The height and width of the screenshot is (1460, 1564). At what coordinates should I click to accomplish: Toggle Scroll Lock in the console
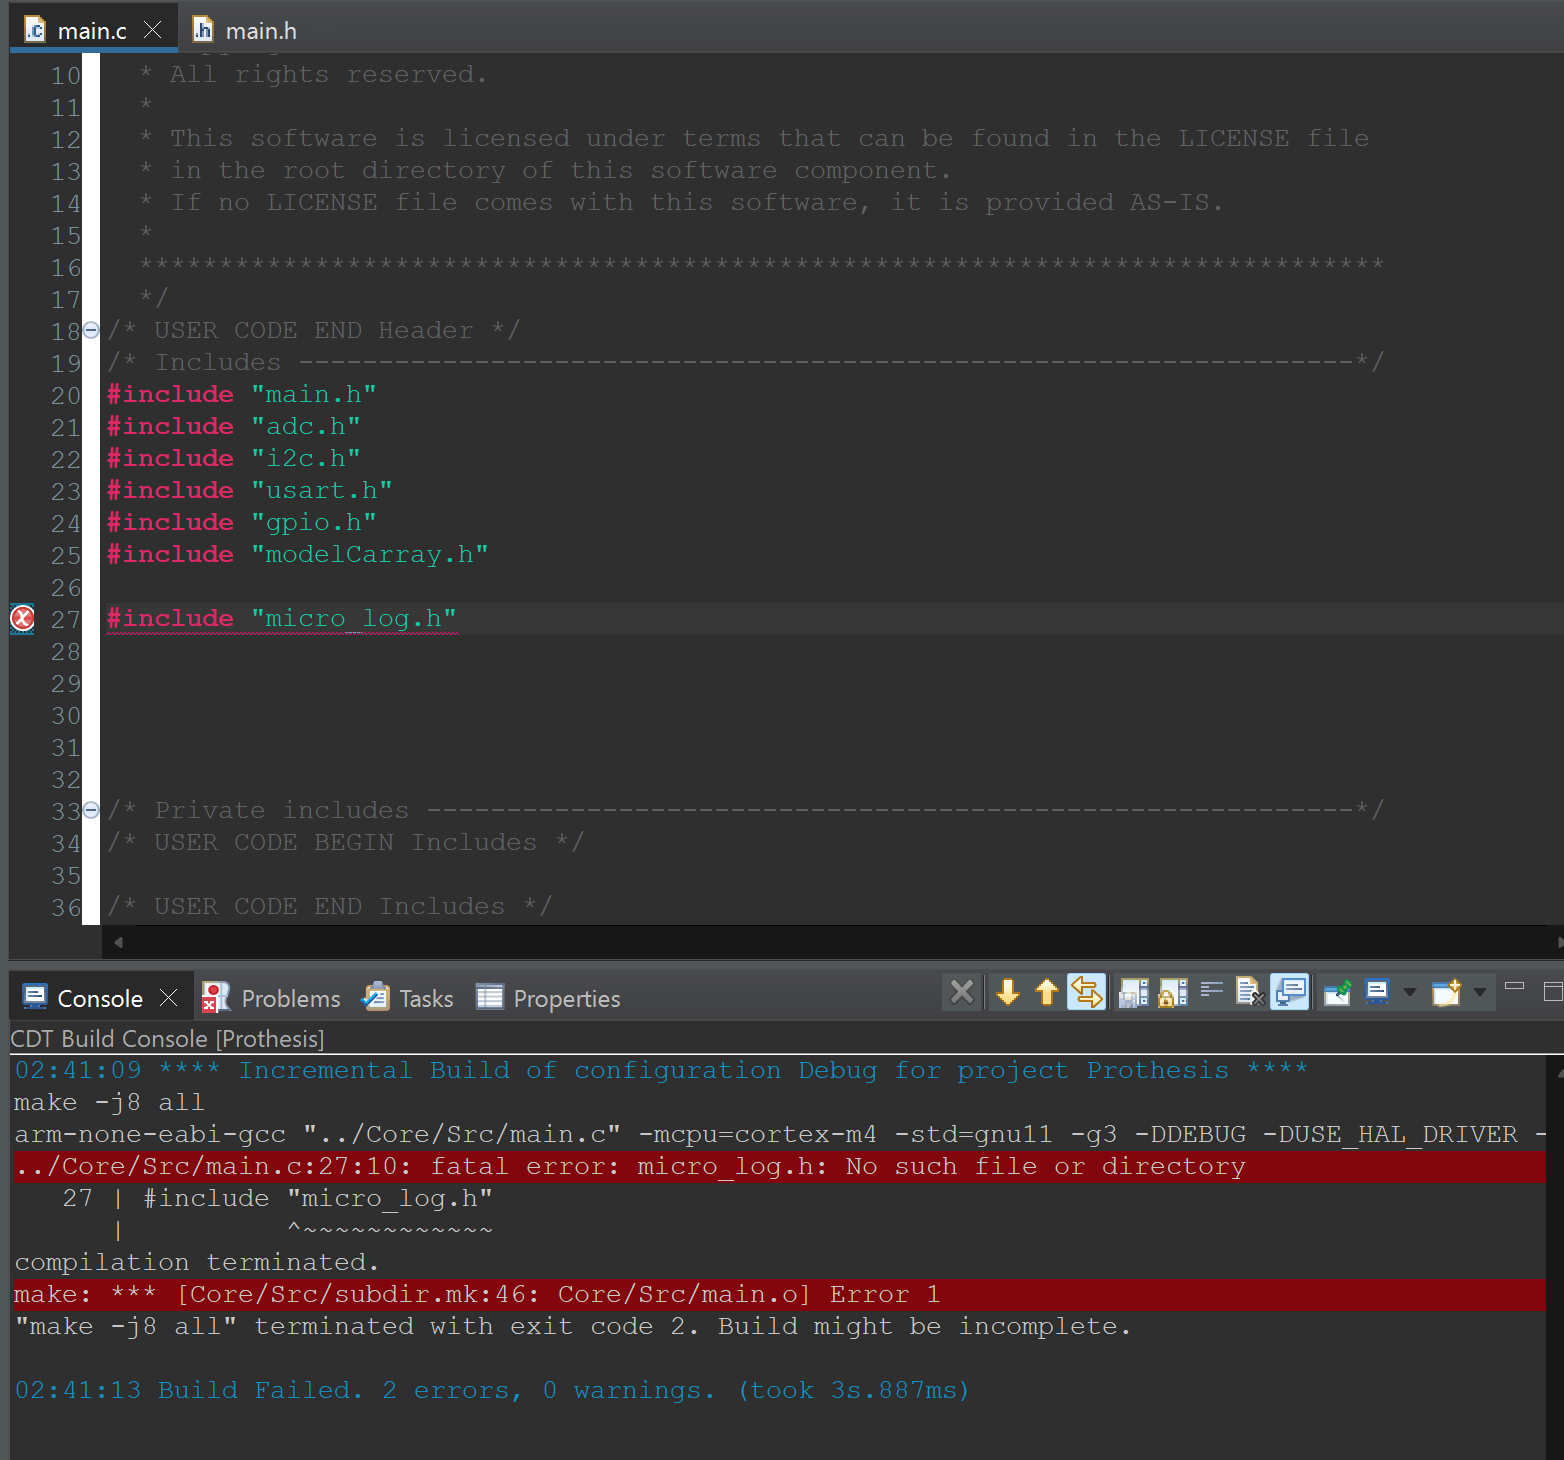pos(1173,992)
